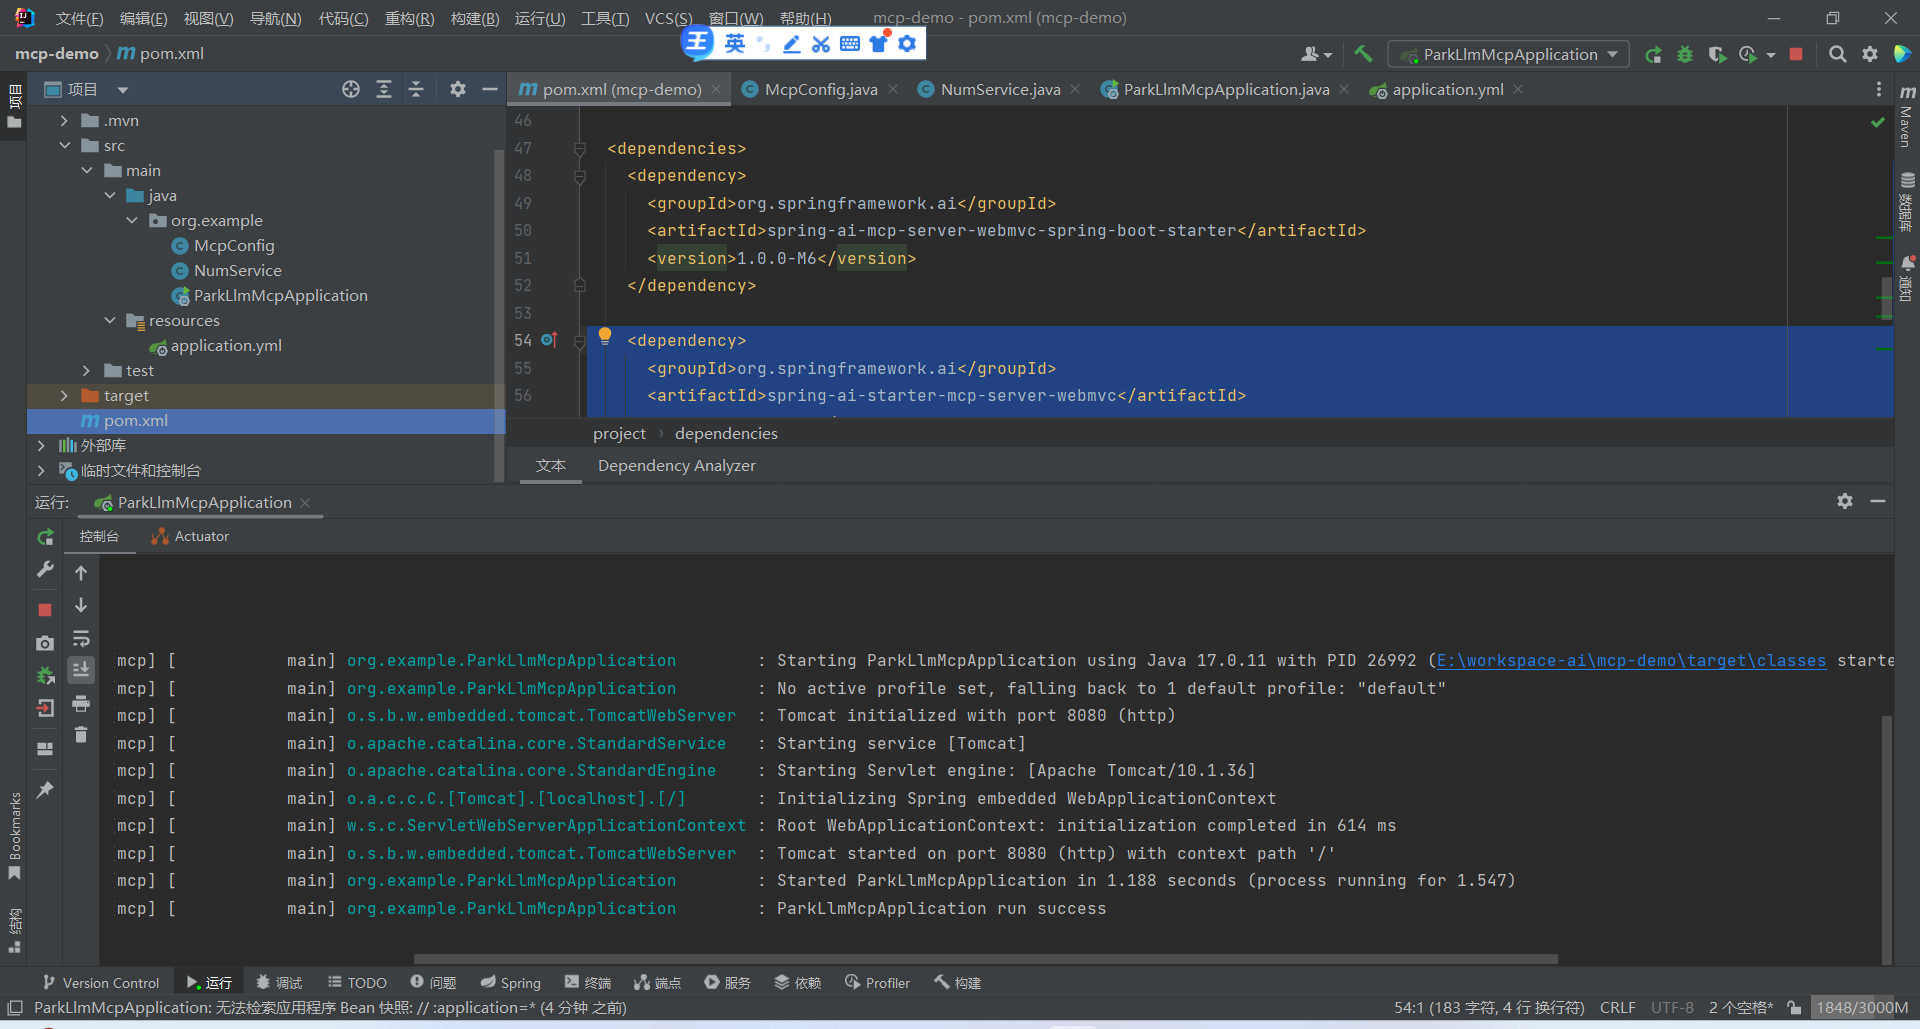Select opened file locate icon in project panel
This screenshot has width=1920, height=1029.
click(x=351, y=89)
